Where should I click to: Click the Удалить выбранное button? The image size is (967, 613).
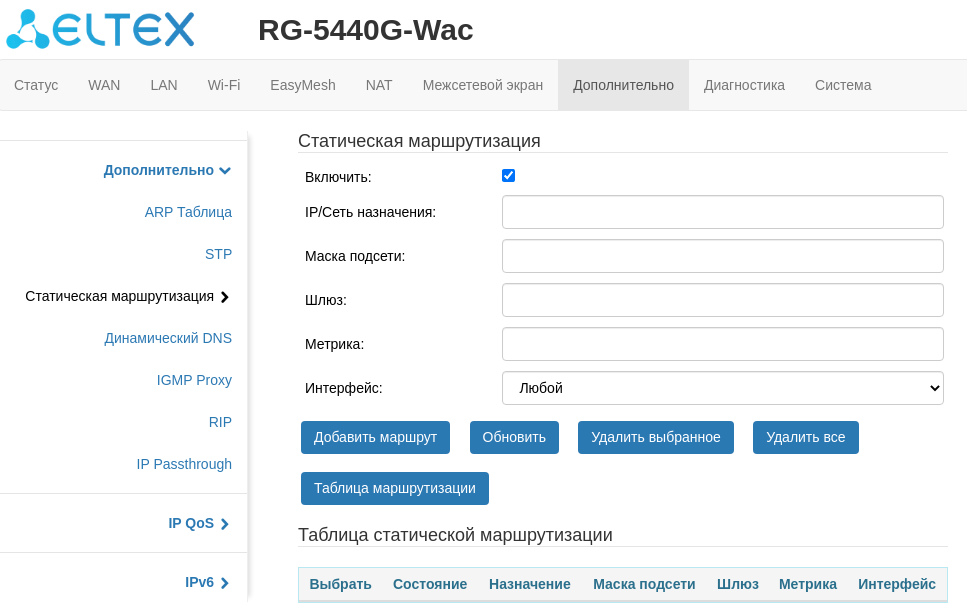pyautogui.click(x=656, y=437)
